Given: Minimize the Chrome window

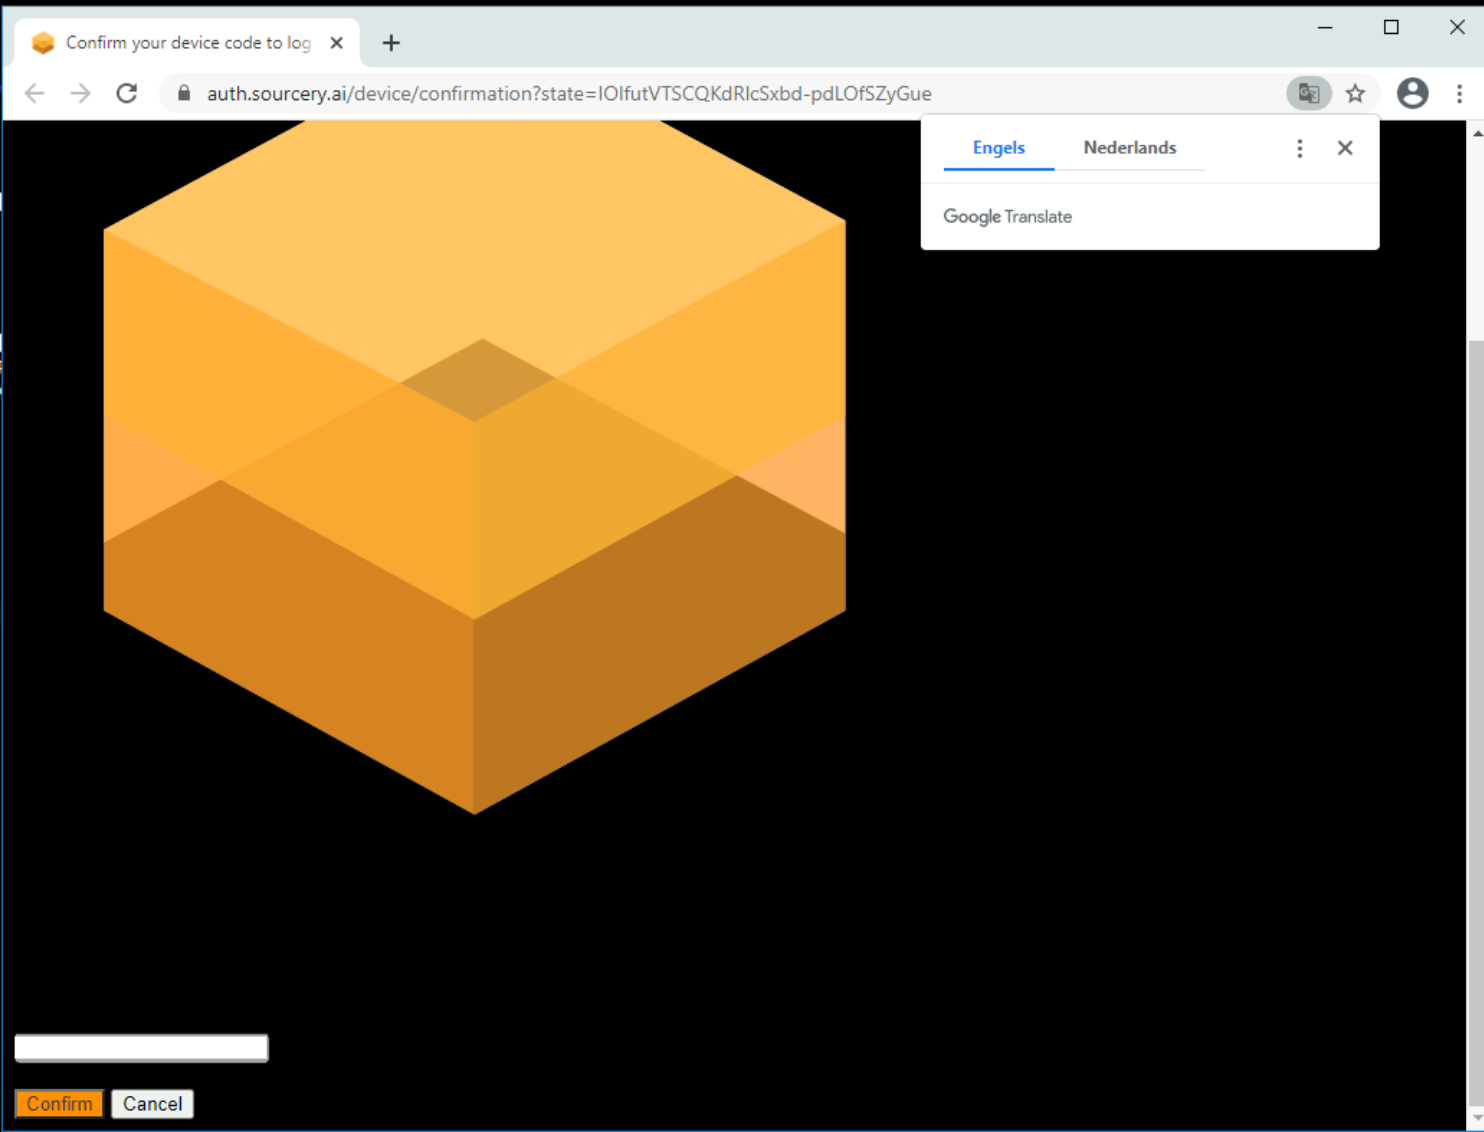Looking at the screenshot, I should [1325, 27].
